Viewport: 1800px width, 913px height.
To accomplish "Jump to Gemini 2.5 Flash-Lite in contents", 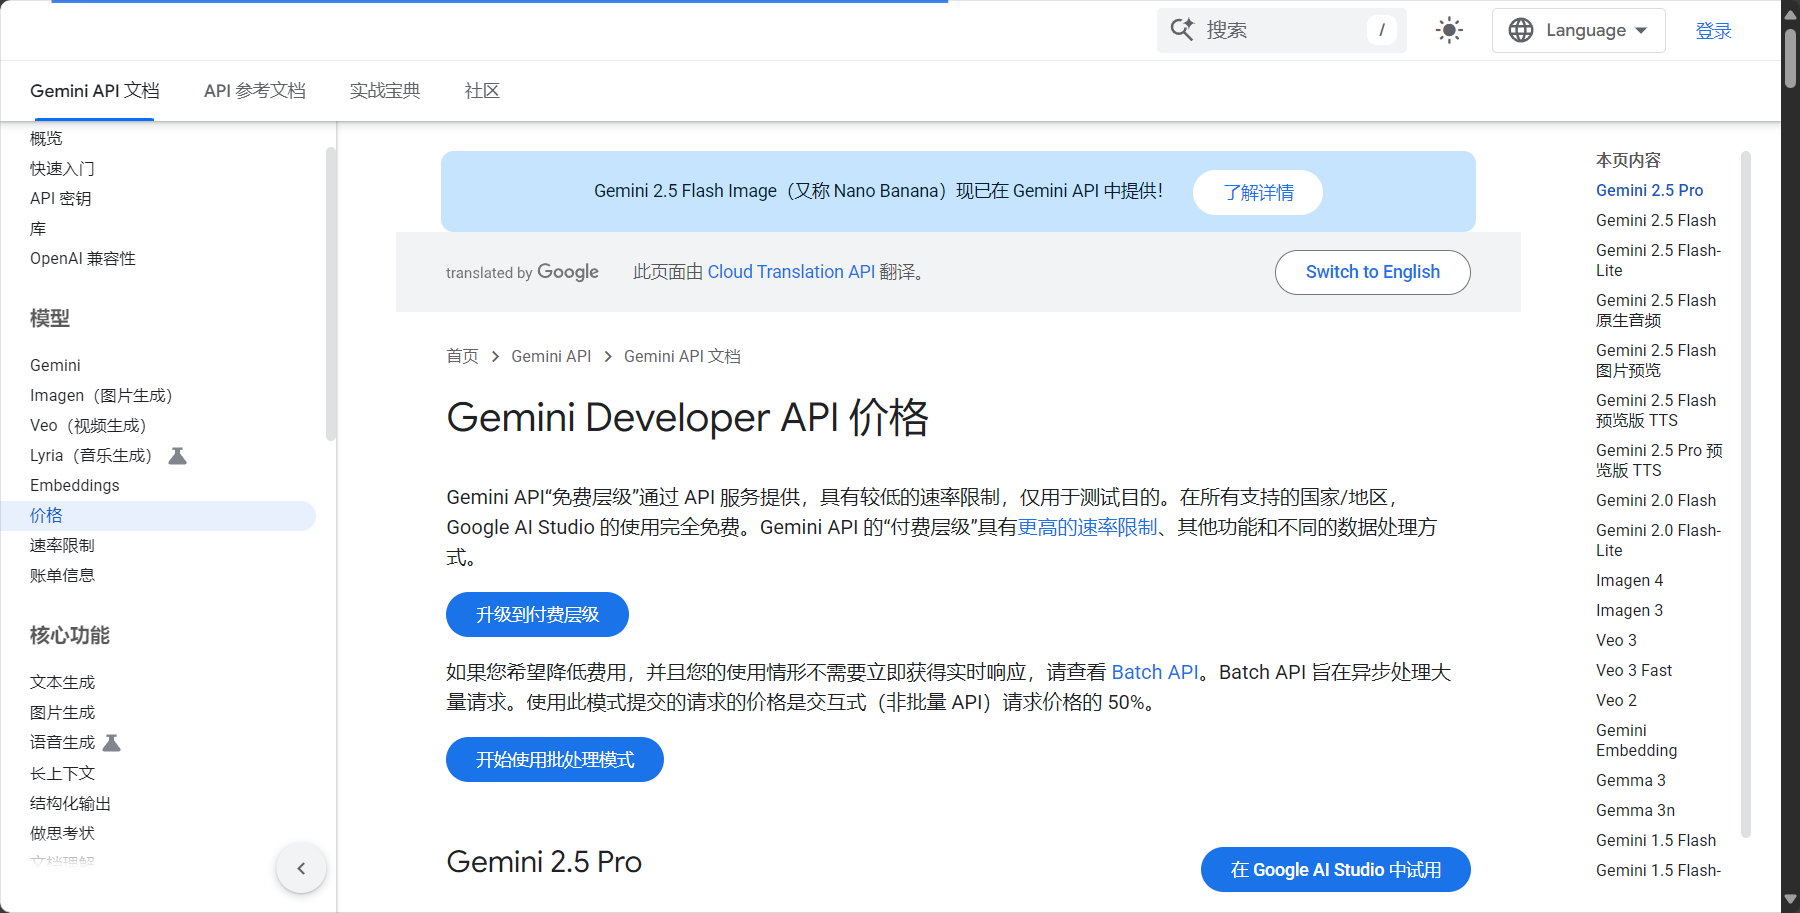I will 1658,261.
